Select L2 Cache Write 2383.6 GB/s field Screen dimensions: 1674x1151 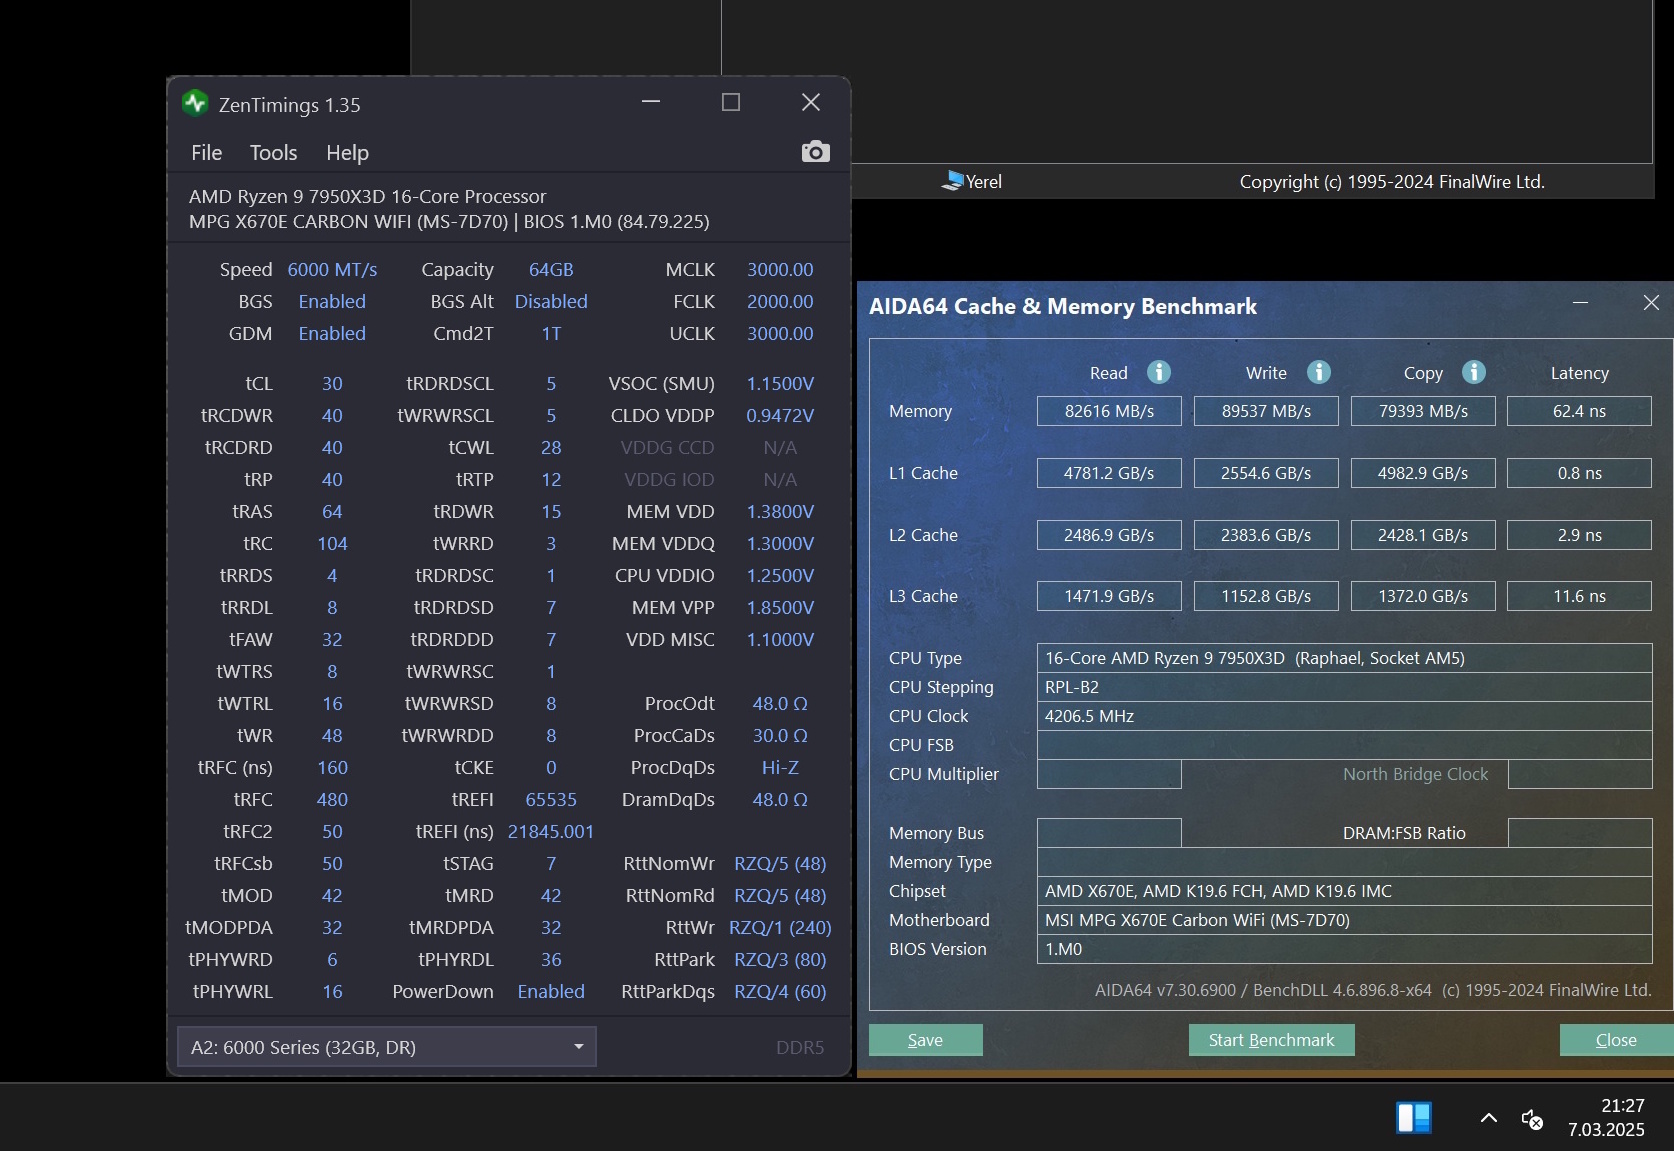[x=1266, y=535]
